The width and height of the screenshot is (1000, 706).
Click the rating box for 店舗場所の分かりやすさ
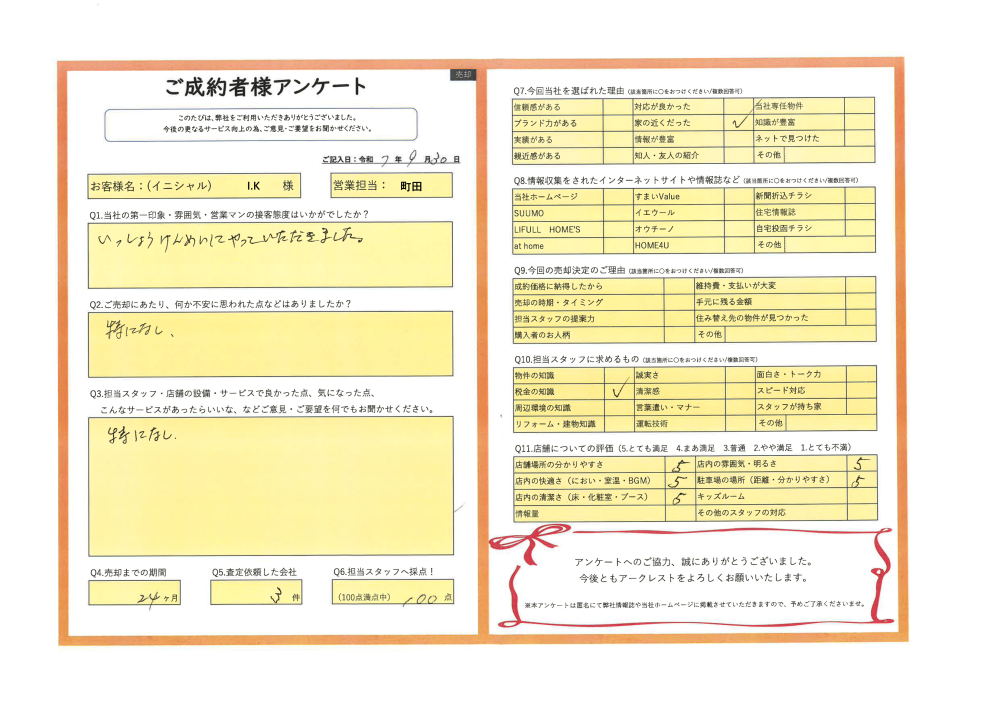[x=680, y=465]
